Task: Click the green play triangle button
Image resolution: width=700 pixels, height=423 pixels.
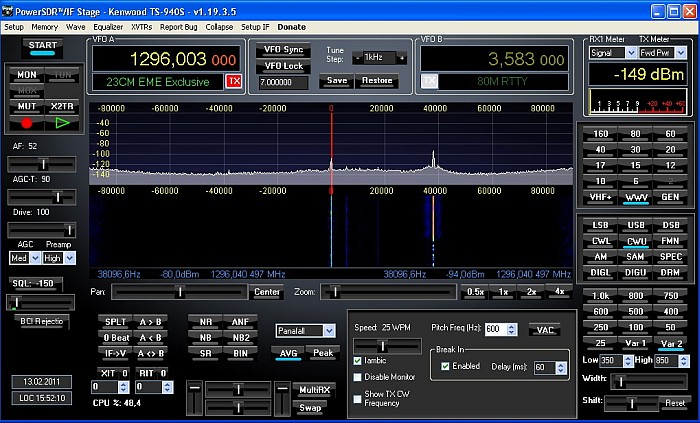Action: click(62, 123)
